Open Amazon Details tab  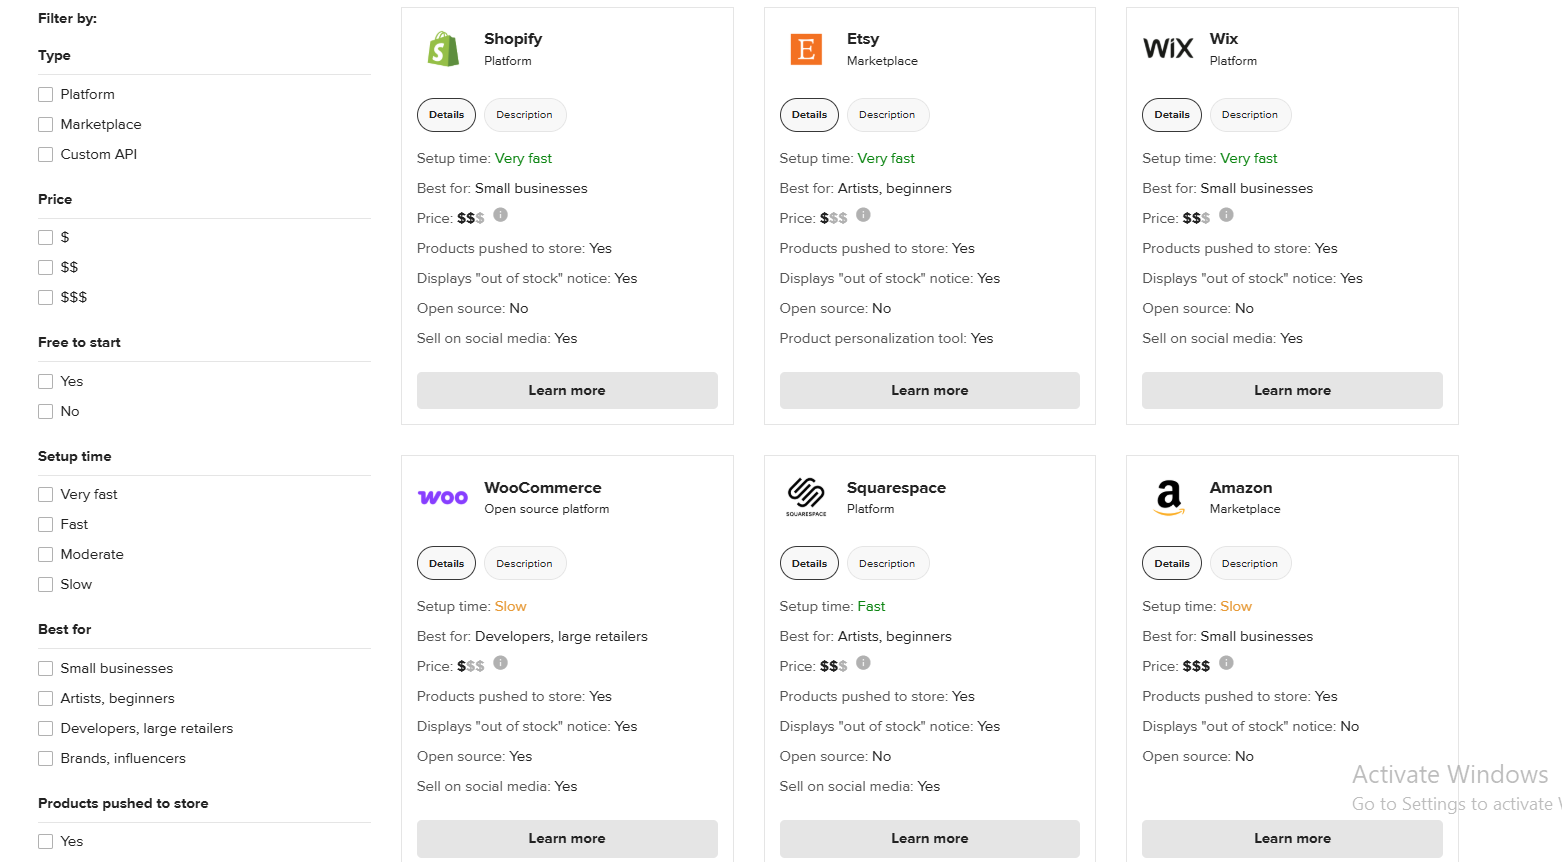1172,563
